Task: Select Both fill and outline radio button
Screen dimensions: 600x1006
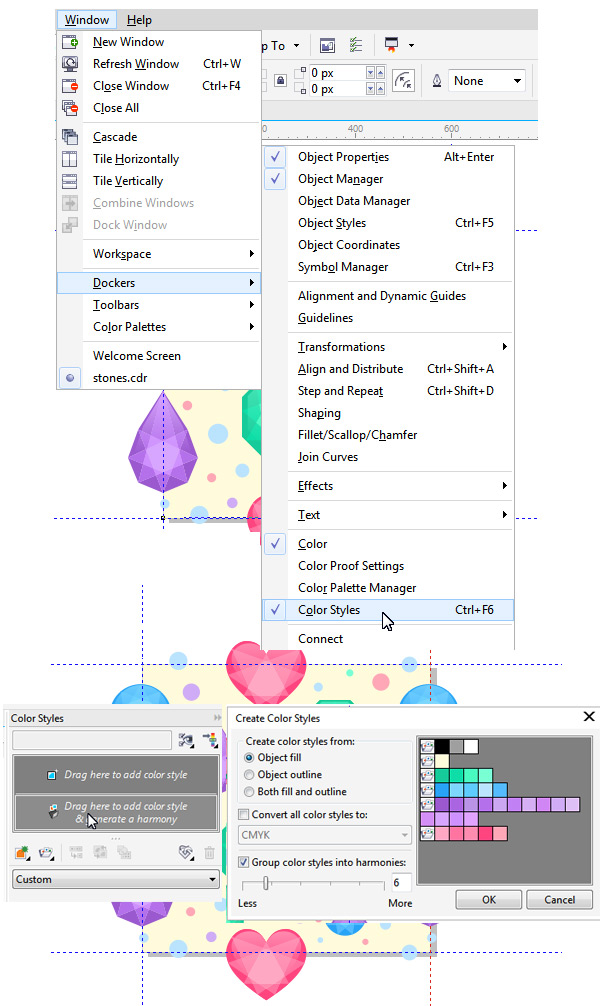Action: [x=249, y=792]
